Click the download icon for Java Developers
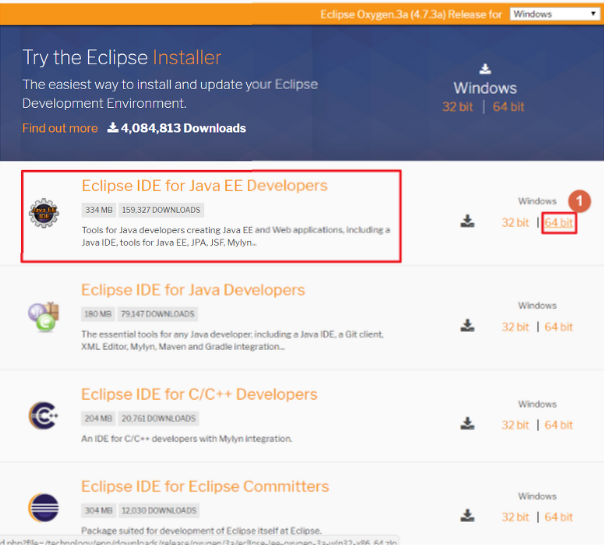 click(467, 325)
